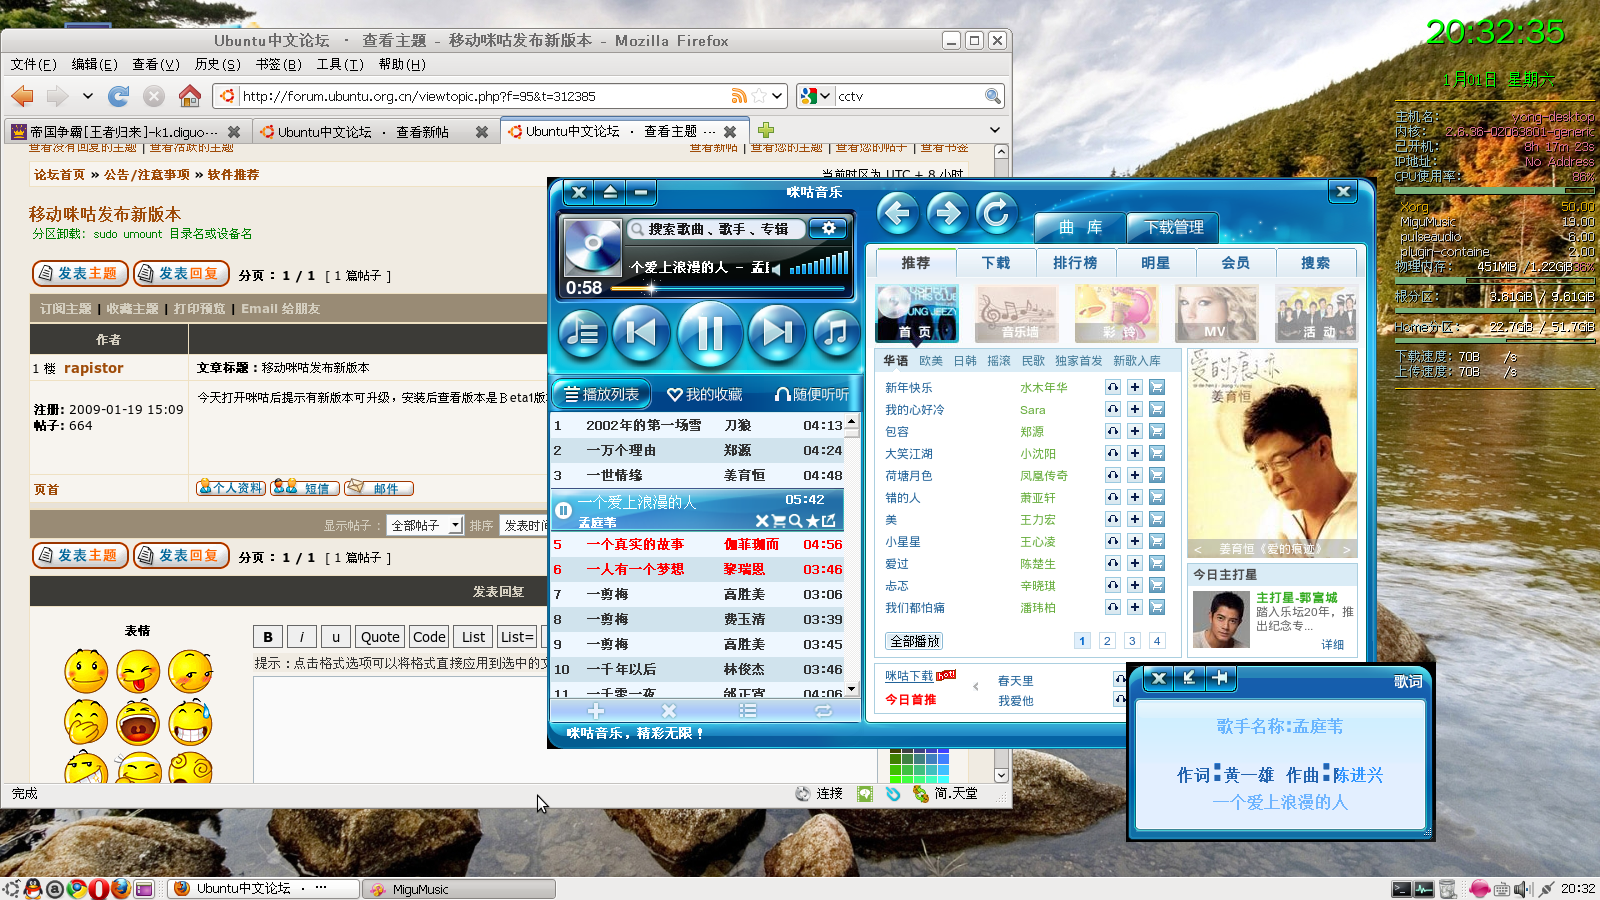Viewport: 1600px width, 900px height.
Task: Listen to 新年快乐 via its headphone icon
Action: coord(1113,387)
